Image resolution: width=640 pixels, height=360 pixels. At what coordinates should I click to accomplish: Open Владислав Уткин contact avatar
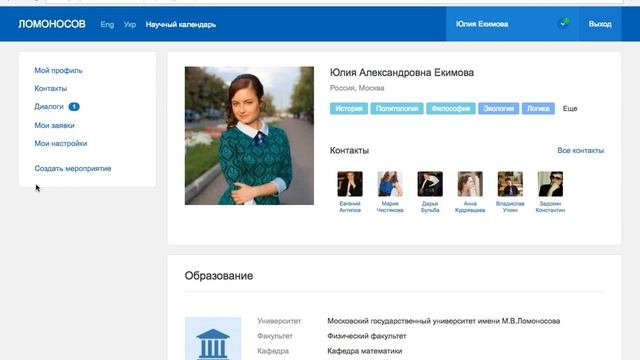[510, 184]
